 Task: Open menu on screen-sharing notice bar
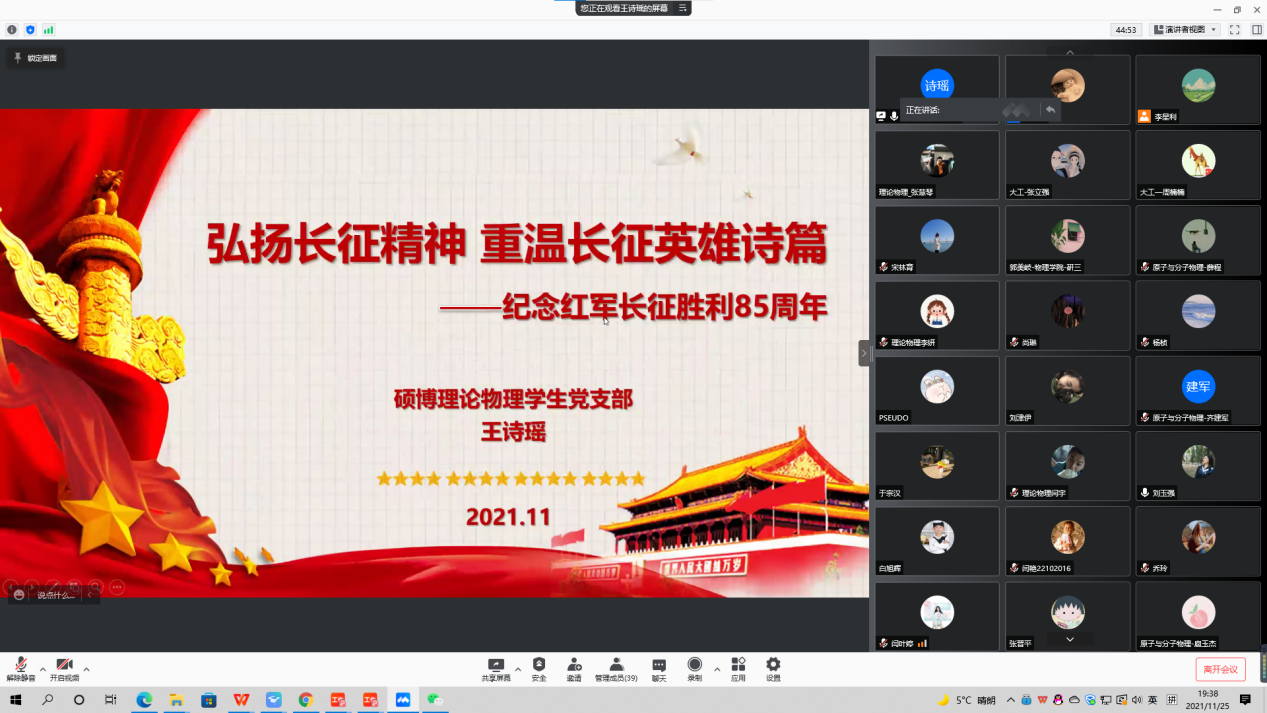point(683,8)
